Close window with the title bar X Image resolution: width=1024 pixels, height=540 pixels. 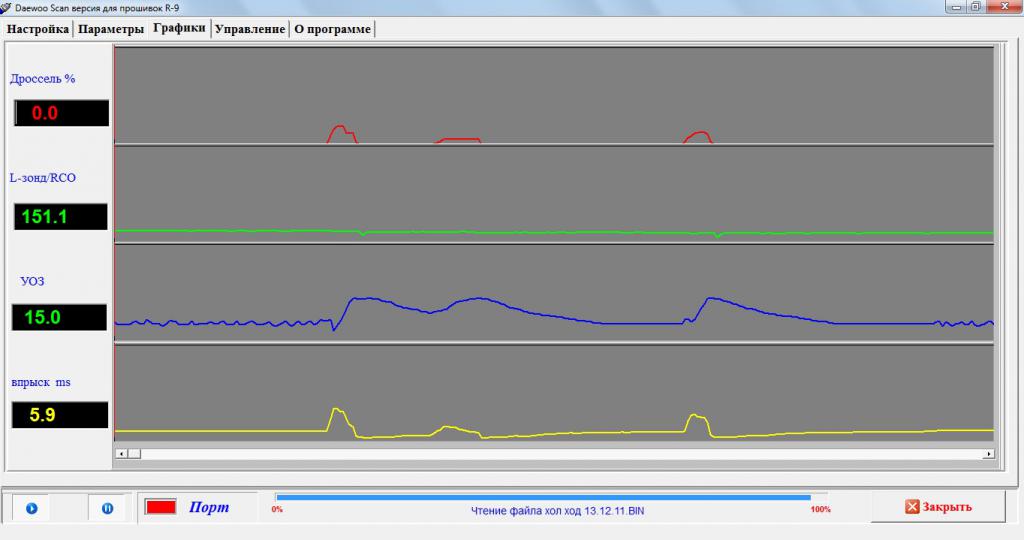coord(1004,7)
